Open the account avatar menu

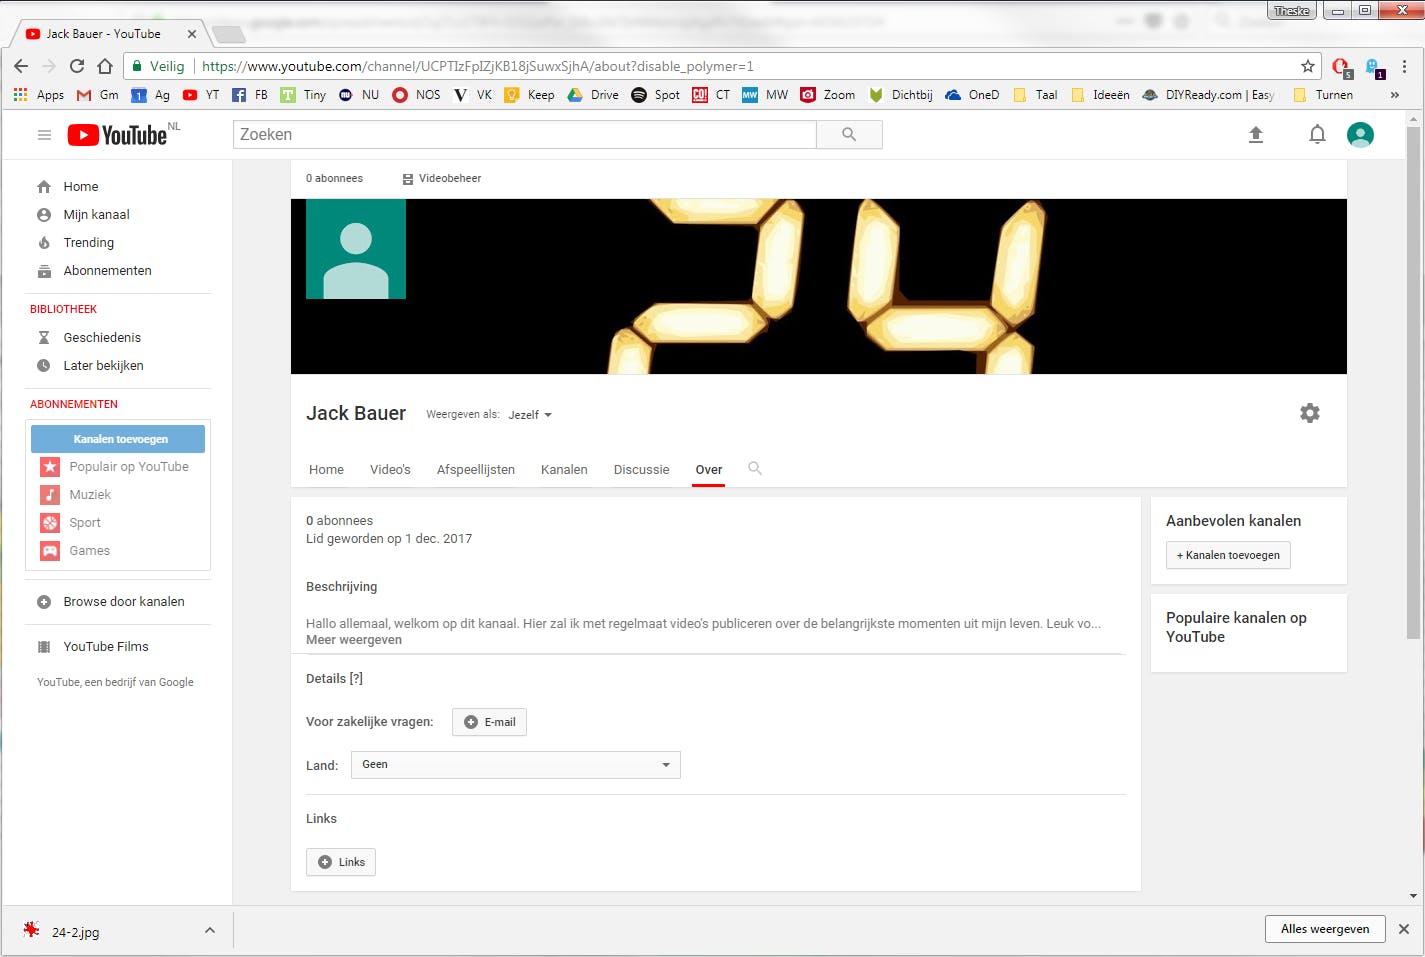1360,135
